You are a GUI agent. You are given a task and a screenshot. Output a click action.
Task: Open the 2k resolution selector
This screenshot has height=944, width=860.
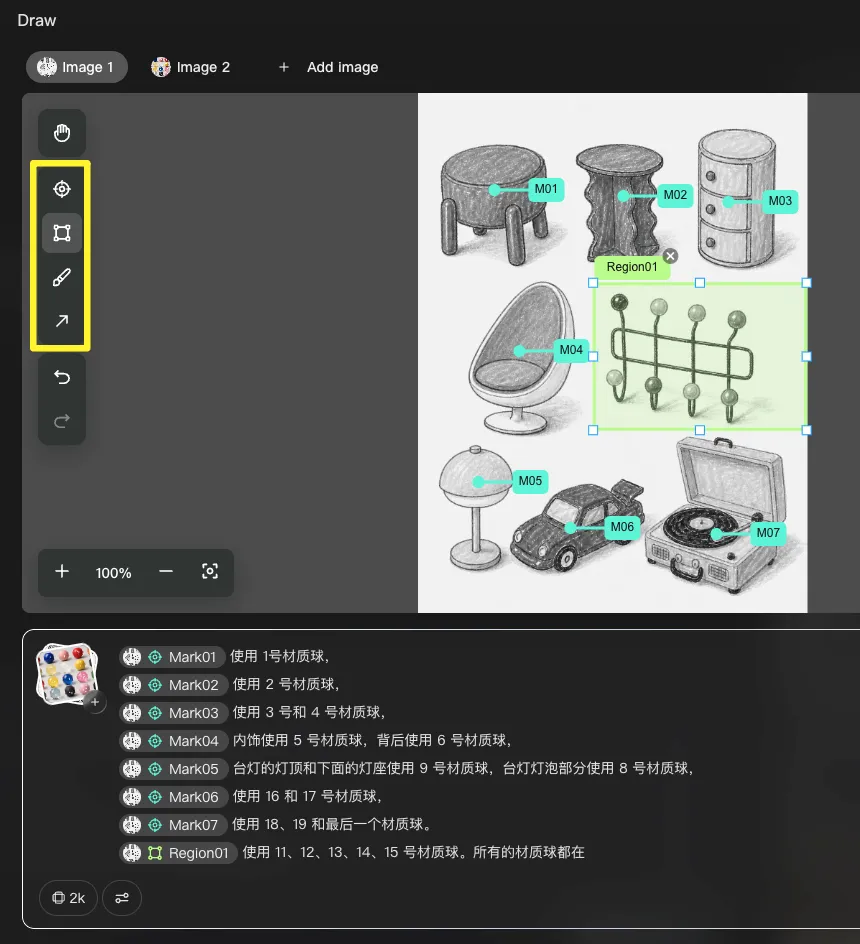[x=68, y=898]
